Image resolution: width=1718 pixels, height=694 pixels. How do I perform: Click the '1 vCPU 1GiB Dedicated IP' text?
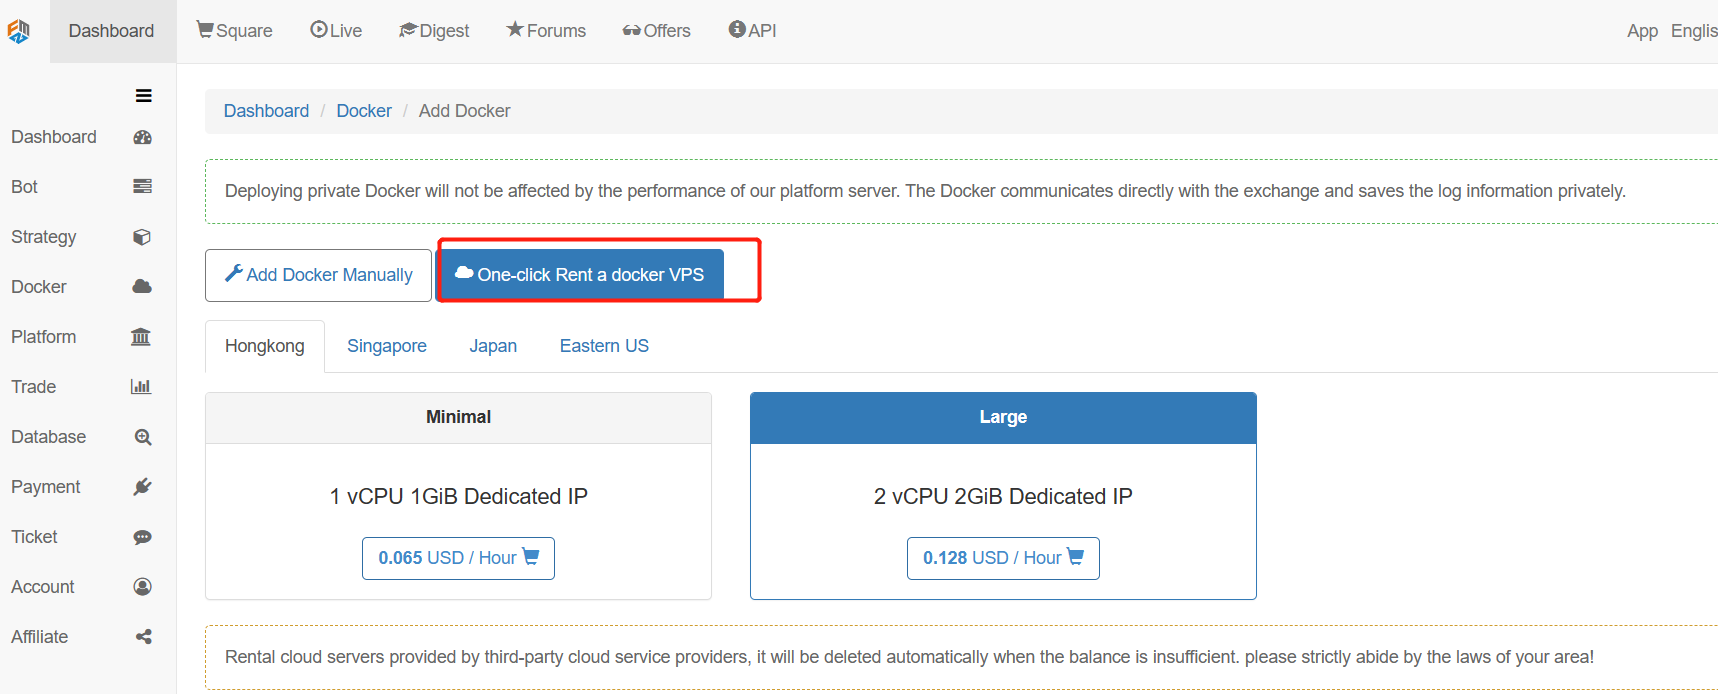459,497
